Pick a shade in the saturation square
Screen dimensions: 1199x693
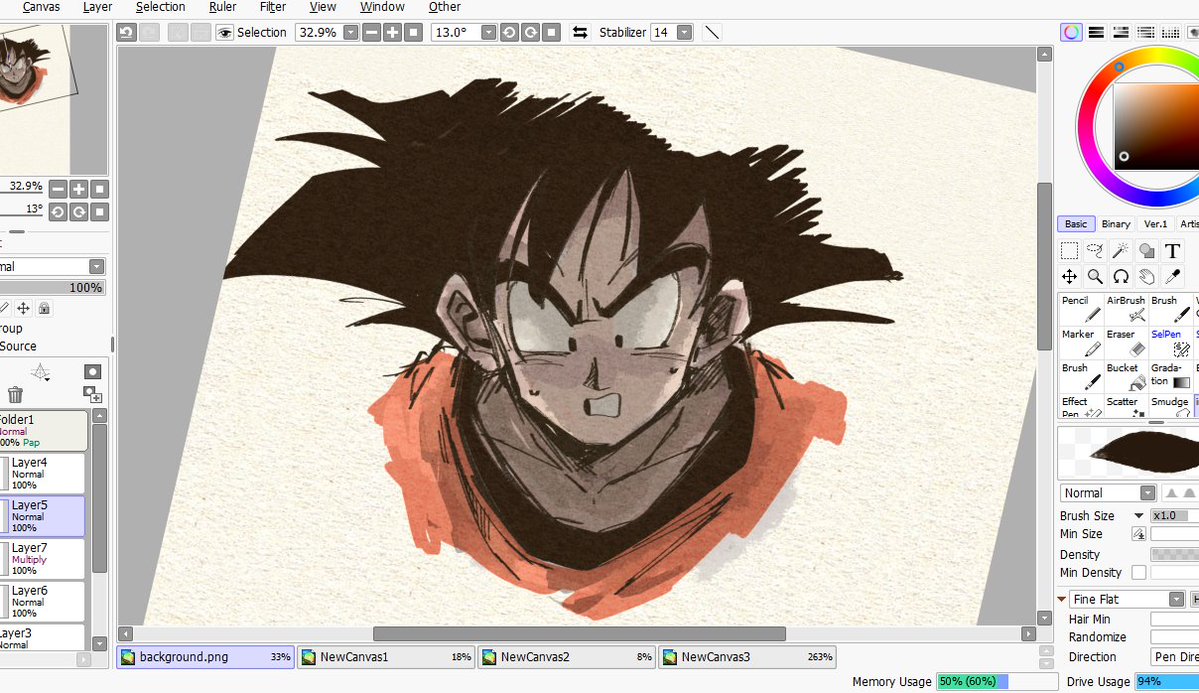(1156, 126)
